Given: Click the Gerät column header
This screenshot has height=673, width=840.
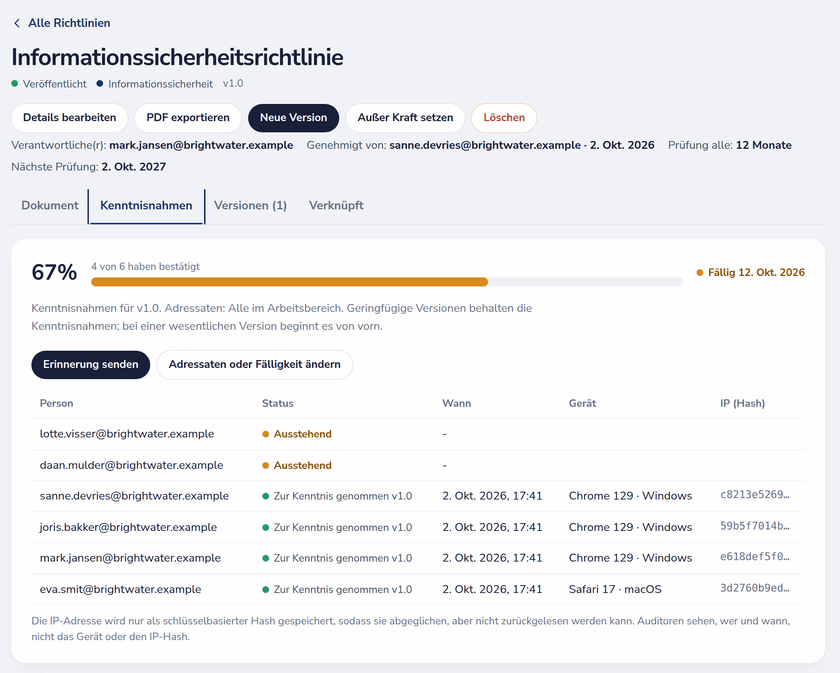Looking at the screenshot, I should pos(582,403).
